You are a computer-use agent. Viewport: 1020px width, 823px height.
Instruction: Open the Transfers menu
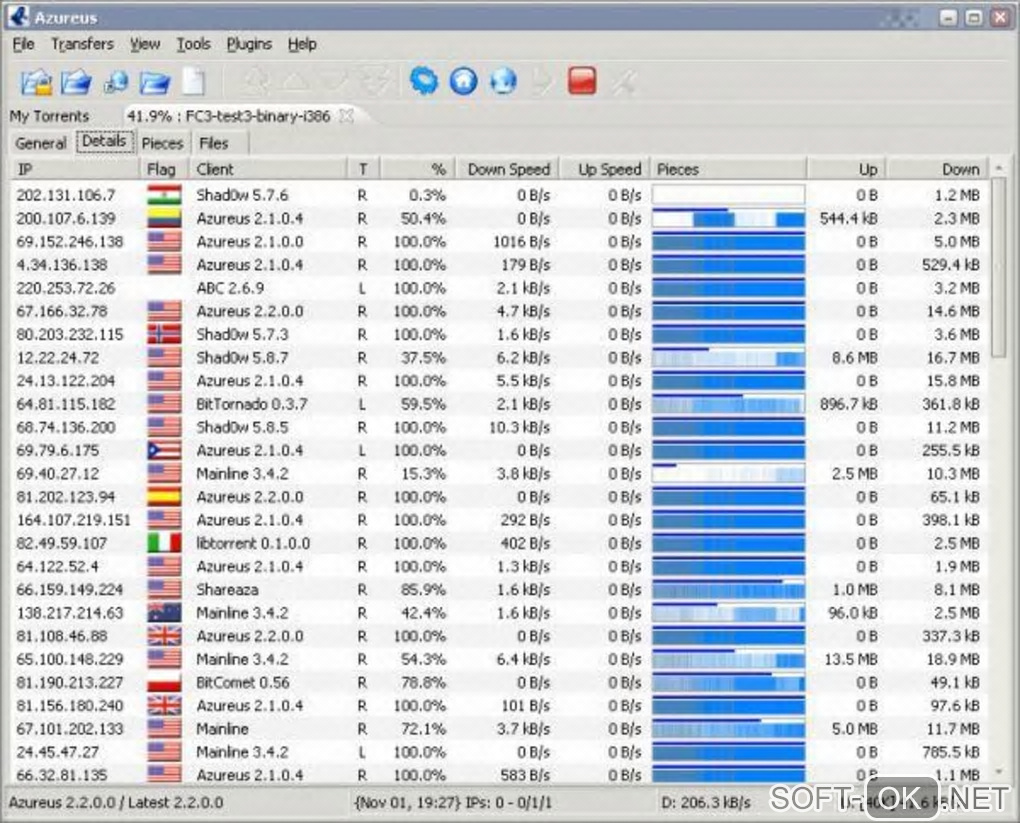82,44
